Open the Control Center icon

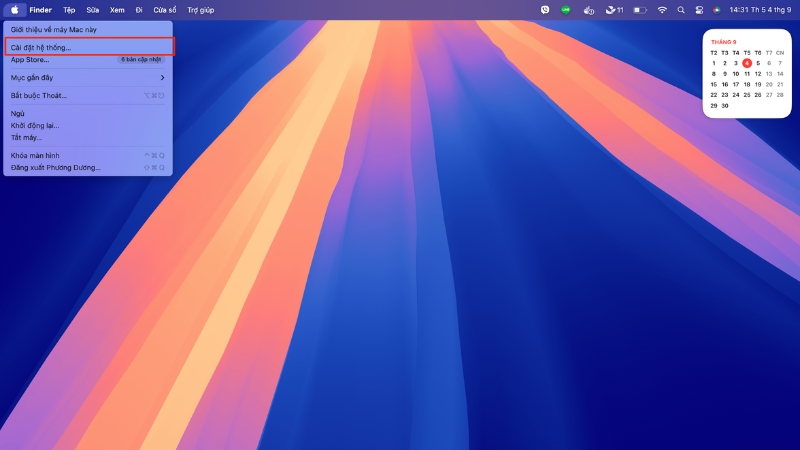pos(699,9)
